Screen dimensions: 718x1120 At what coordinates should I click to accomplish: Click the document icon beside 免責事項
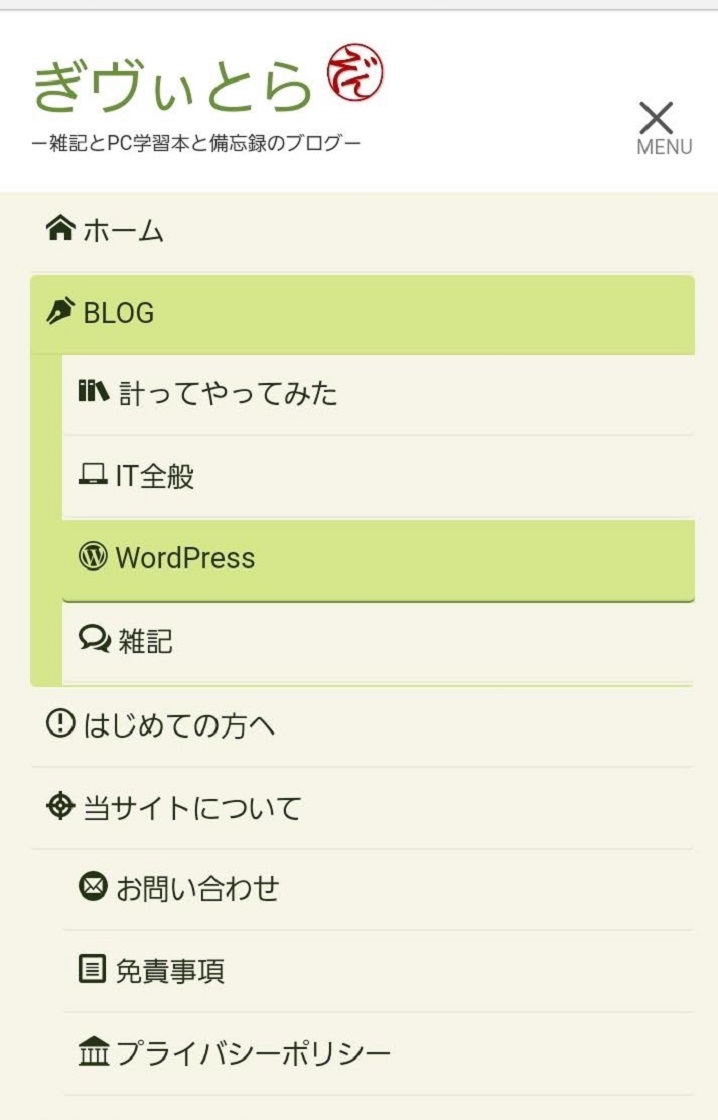[x=94, y=969]
